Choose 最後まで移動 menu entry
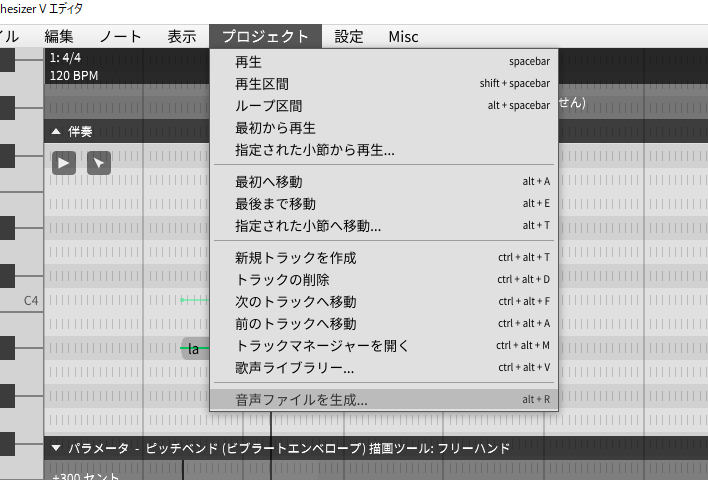Screen dimensions: 708x480 coord(384,204)
